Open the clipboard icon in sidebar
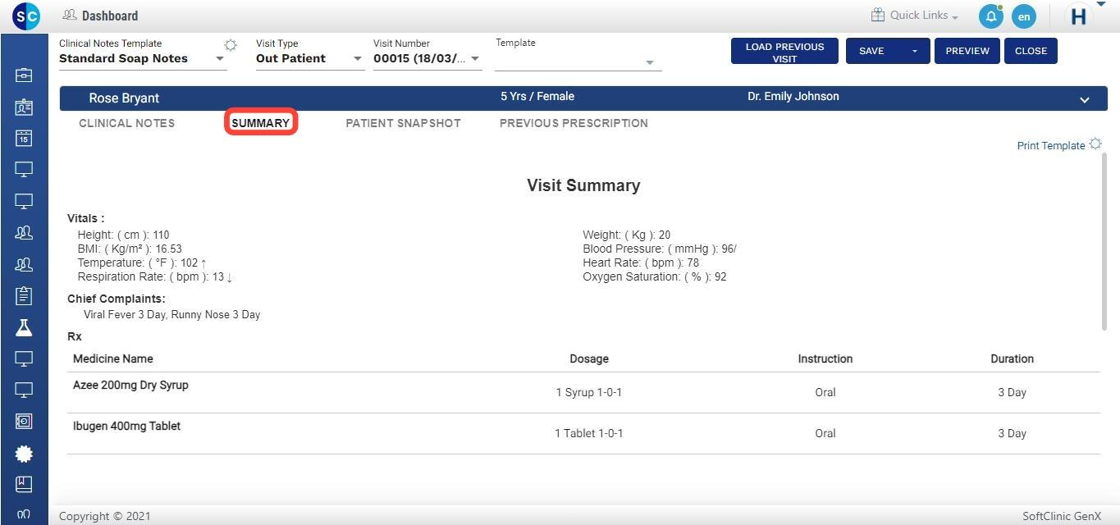This screenshot has width=1120, height=525. [x=24, y=296]
